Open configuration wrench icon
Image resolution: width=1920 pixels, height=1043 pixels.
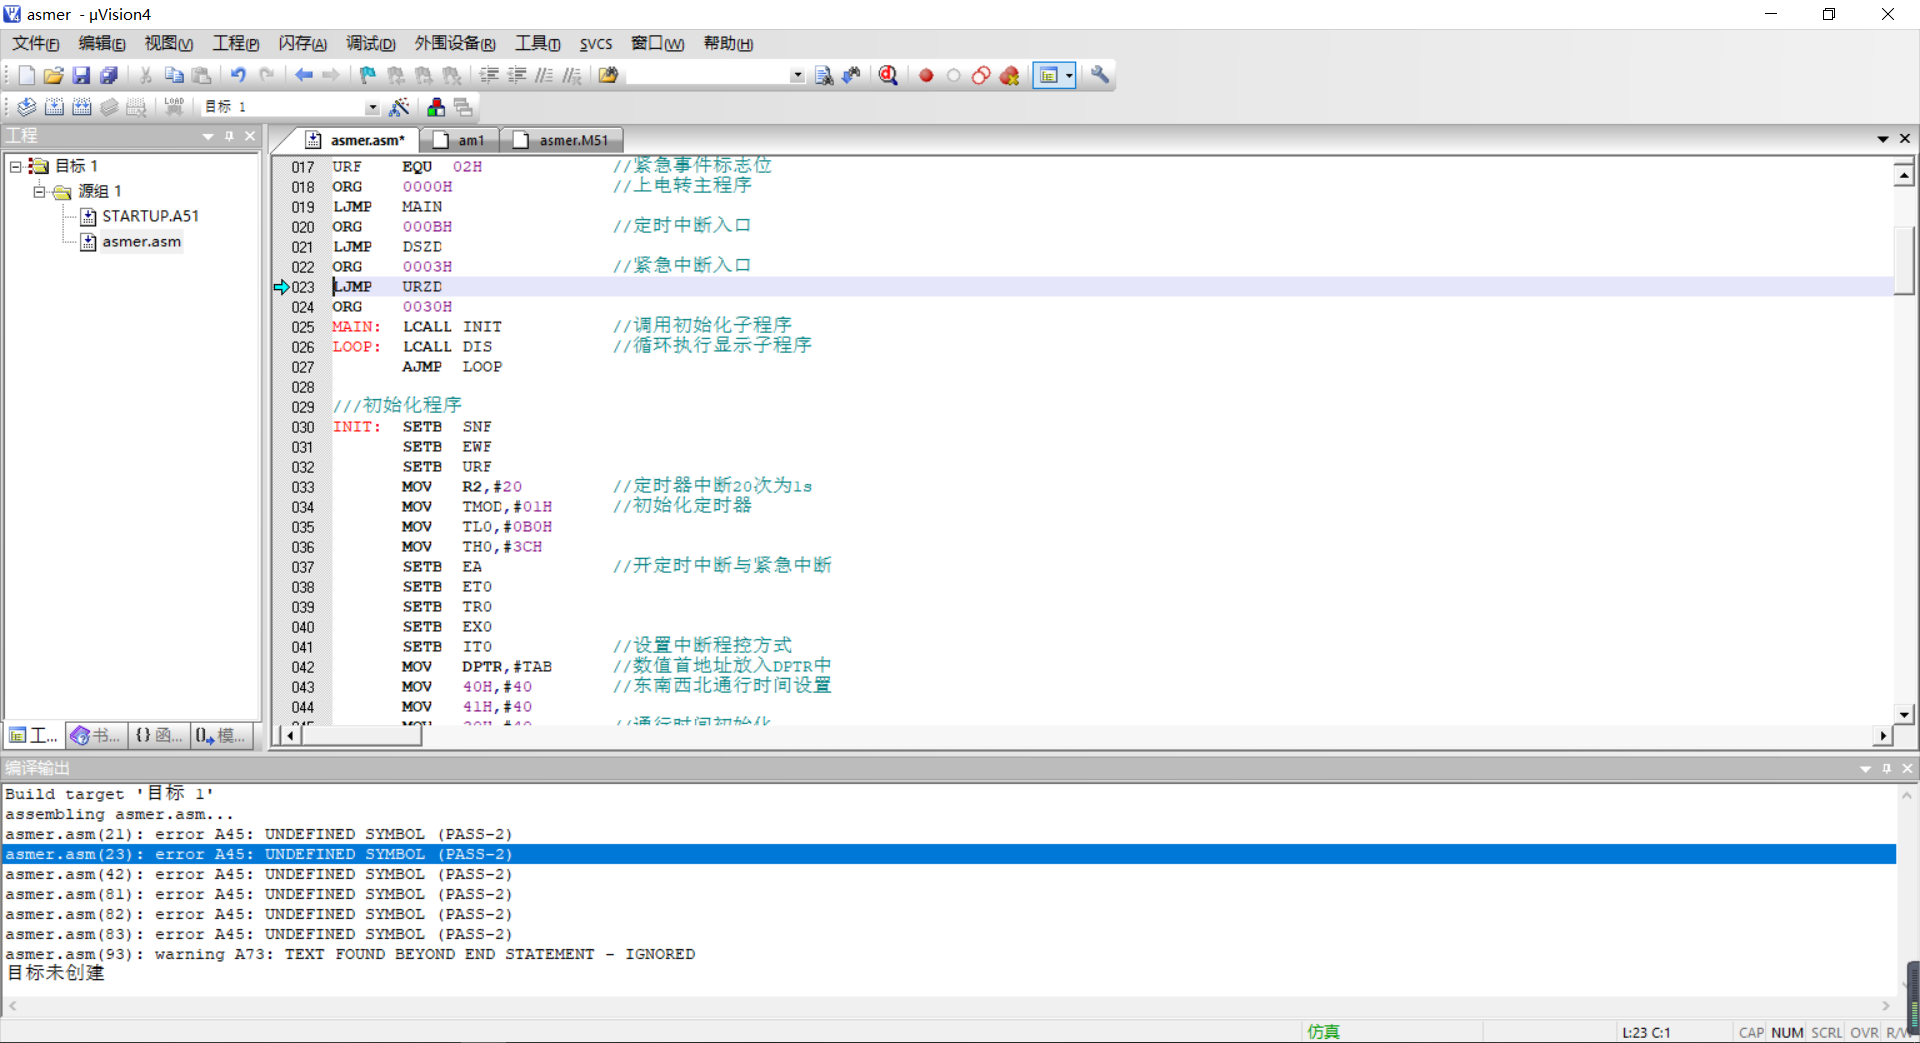[x=1100, y=75]
